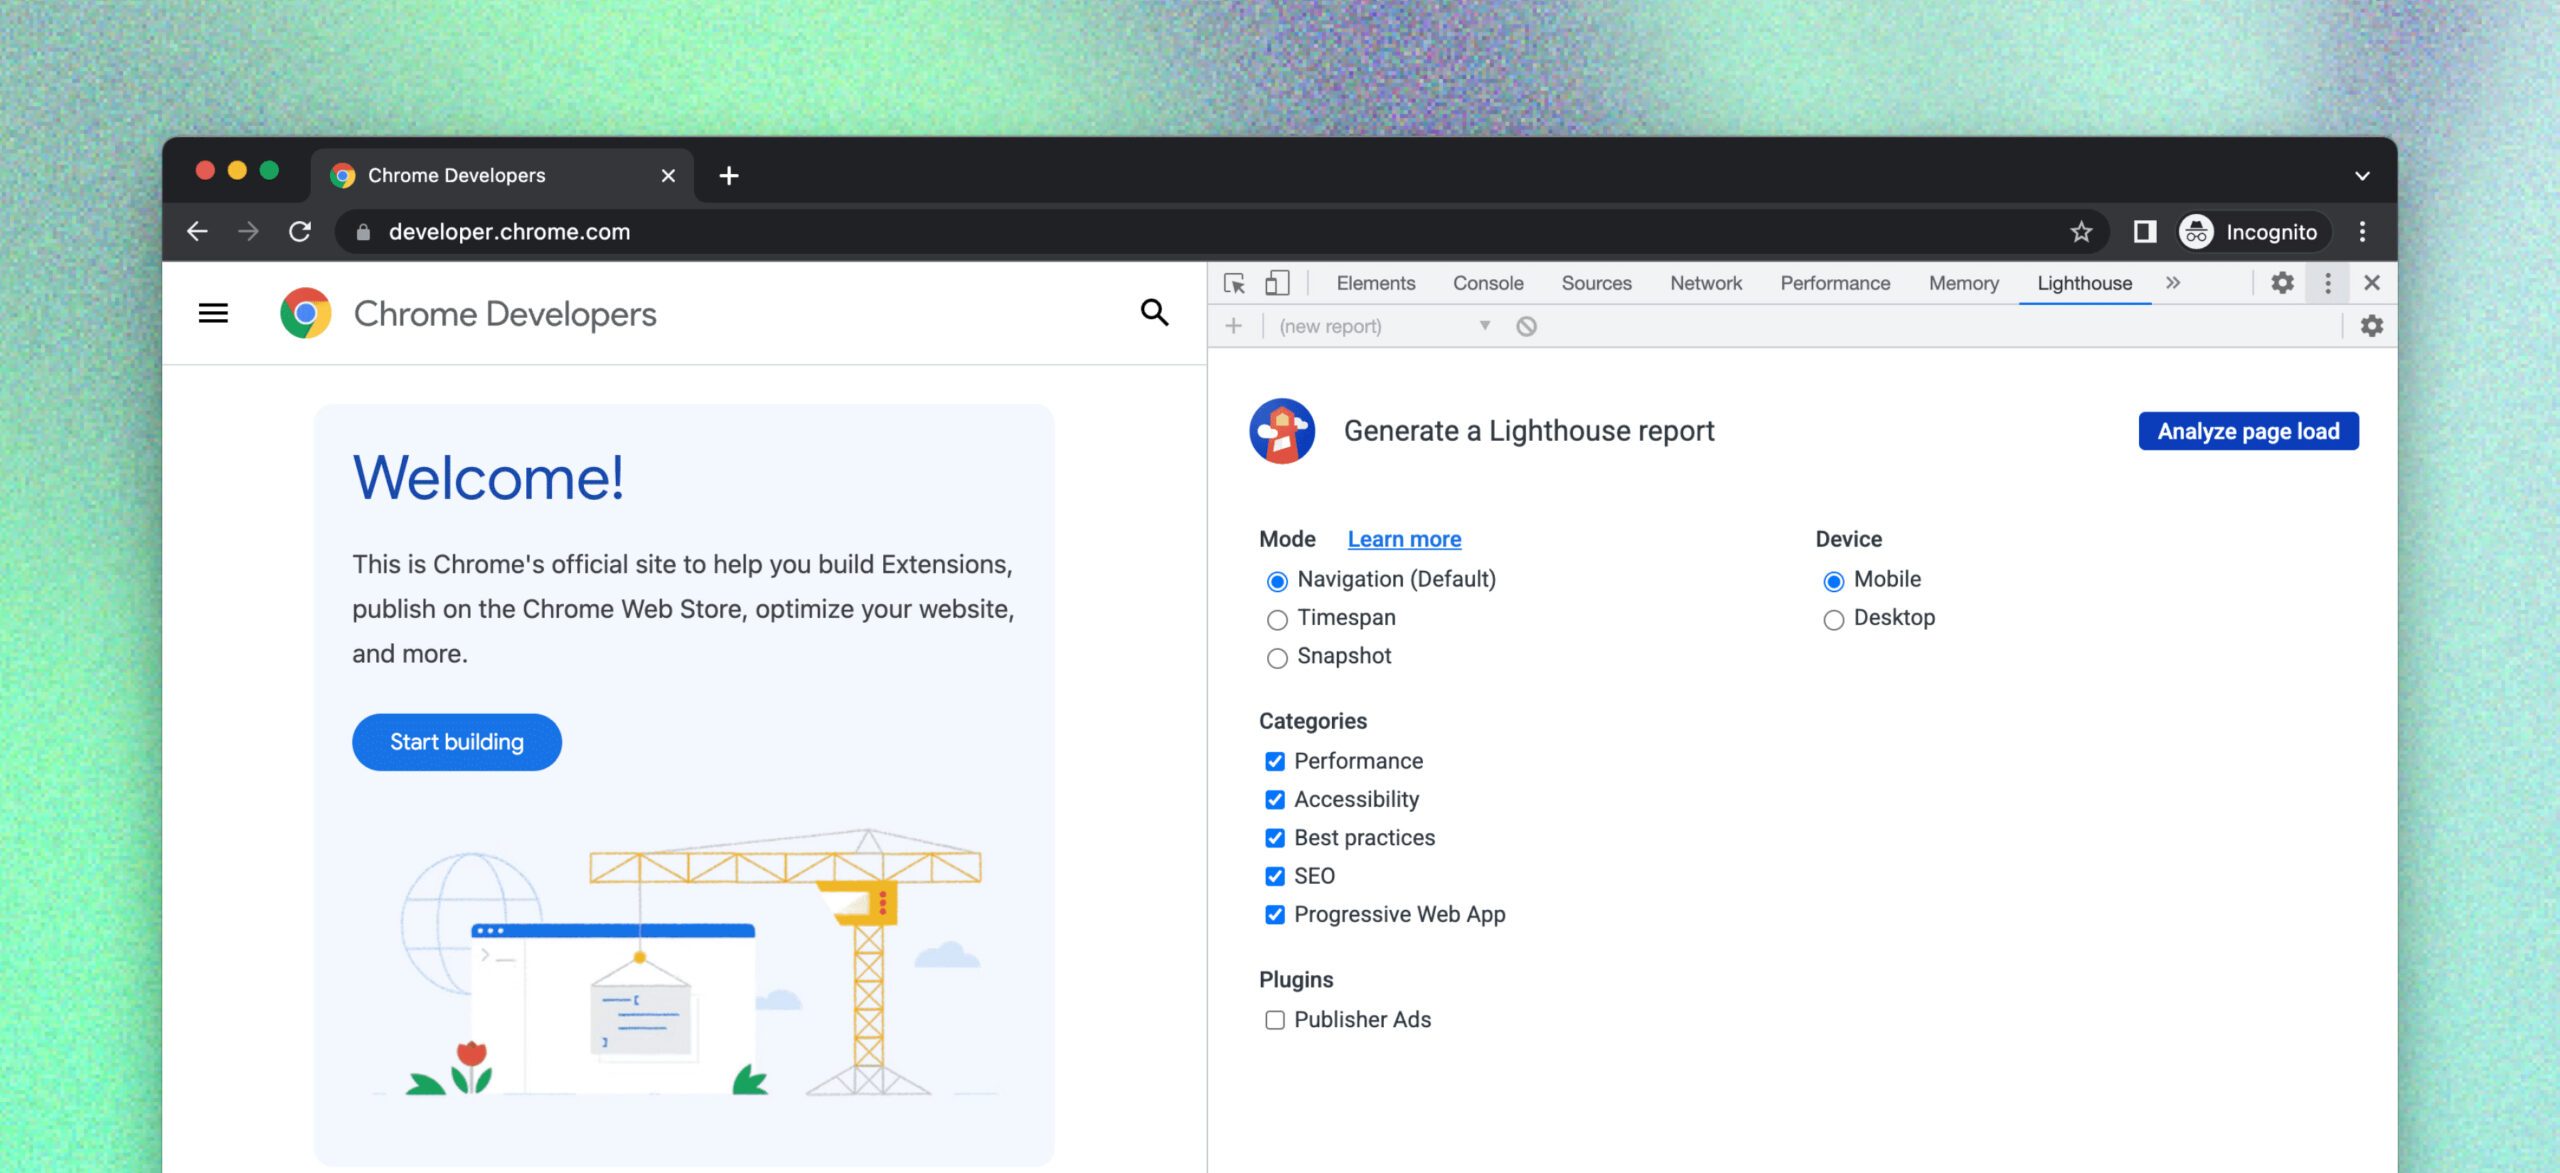Bookmark page with the star icon

pos(2081,232)
